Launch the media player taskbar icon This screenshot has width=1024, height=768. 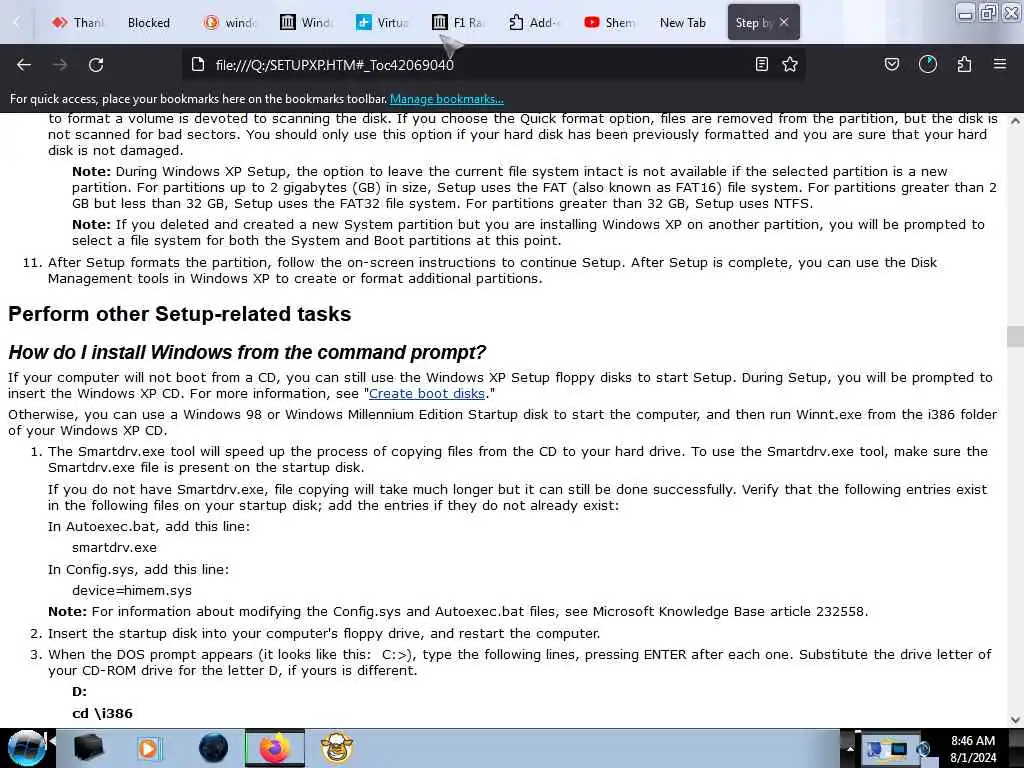pyautogui.click(x=148, y=748)
